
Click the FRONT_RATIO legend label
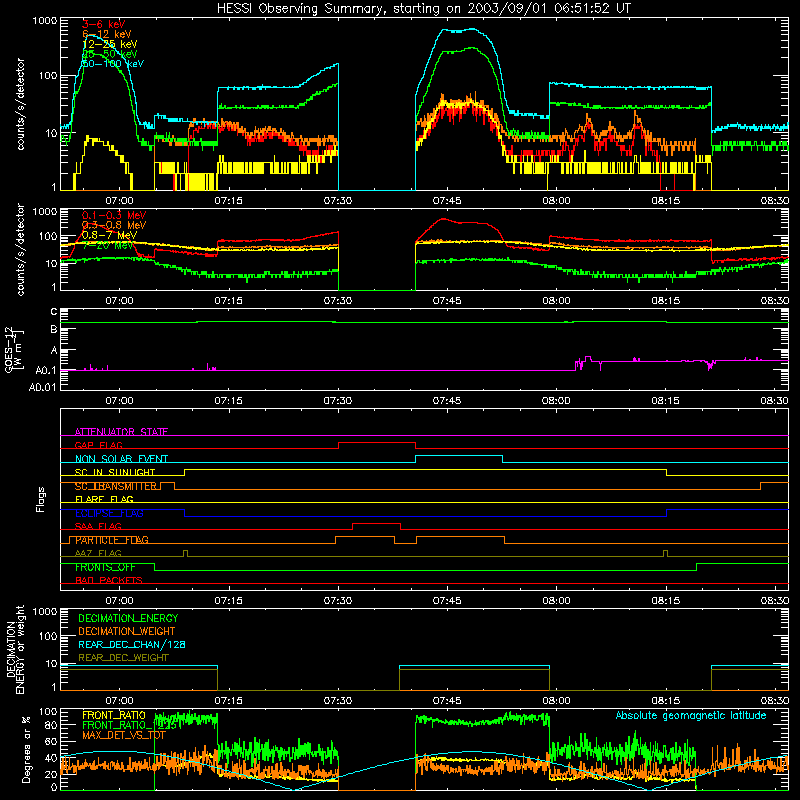point(114,715)
